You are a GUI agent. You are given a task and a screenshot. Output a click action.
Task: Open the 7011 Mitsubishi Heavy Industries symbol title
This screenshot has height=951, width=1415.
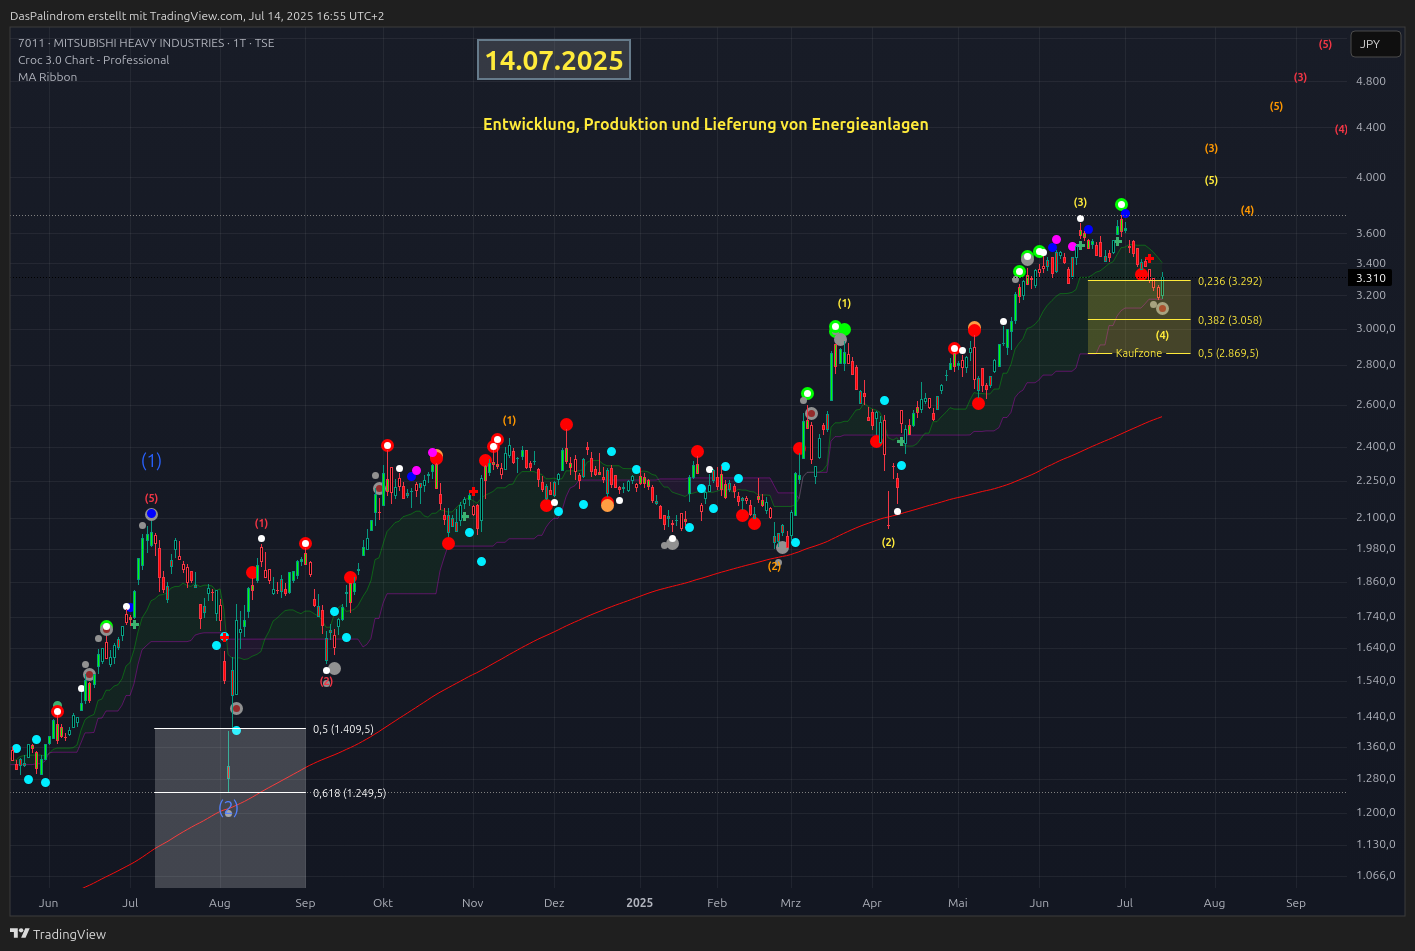(x=146, y=43)
